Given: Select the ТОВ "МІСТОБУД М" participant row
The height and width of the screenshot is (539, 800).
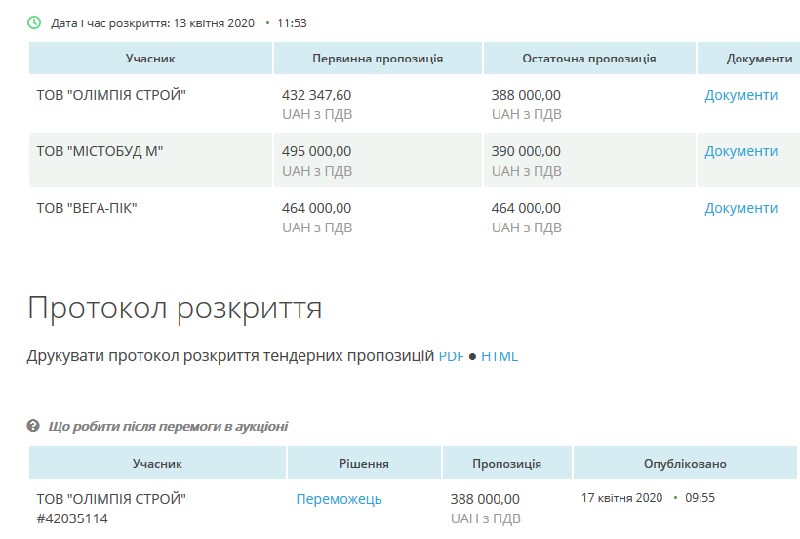Looking at the screenshot, I should [x=100, y=151].
